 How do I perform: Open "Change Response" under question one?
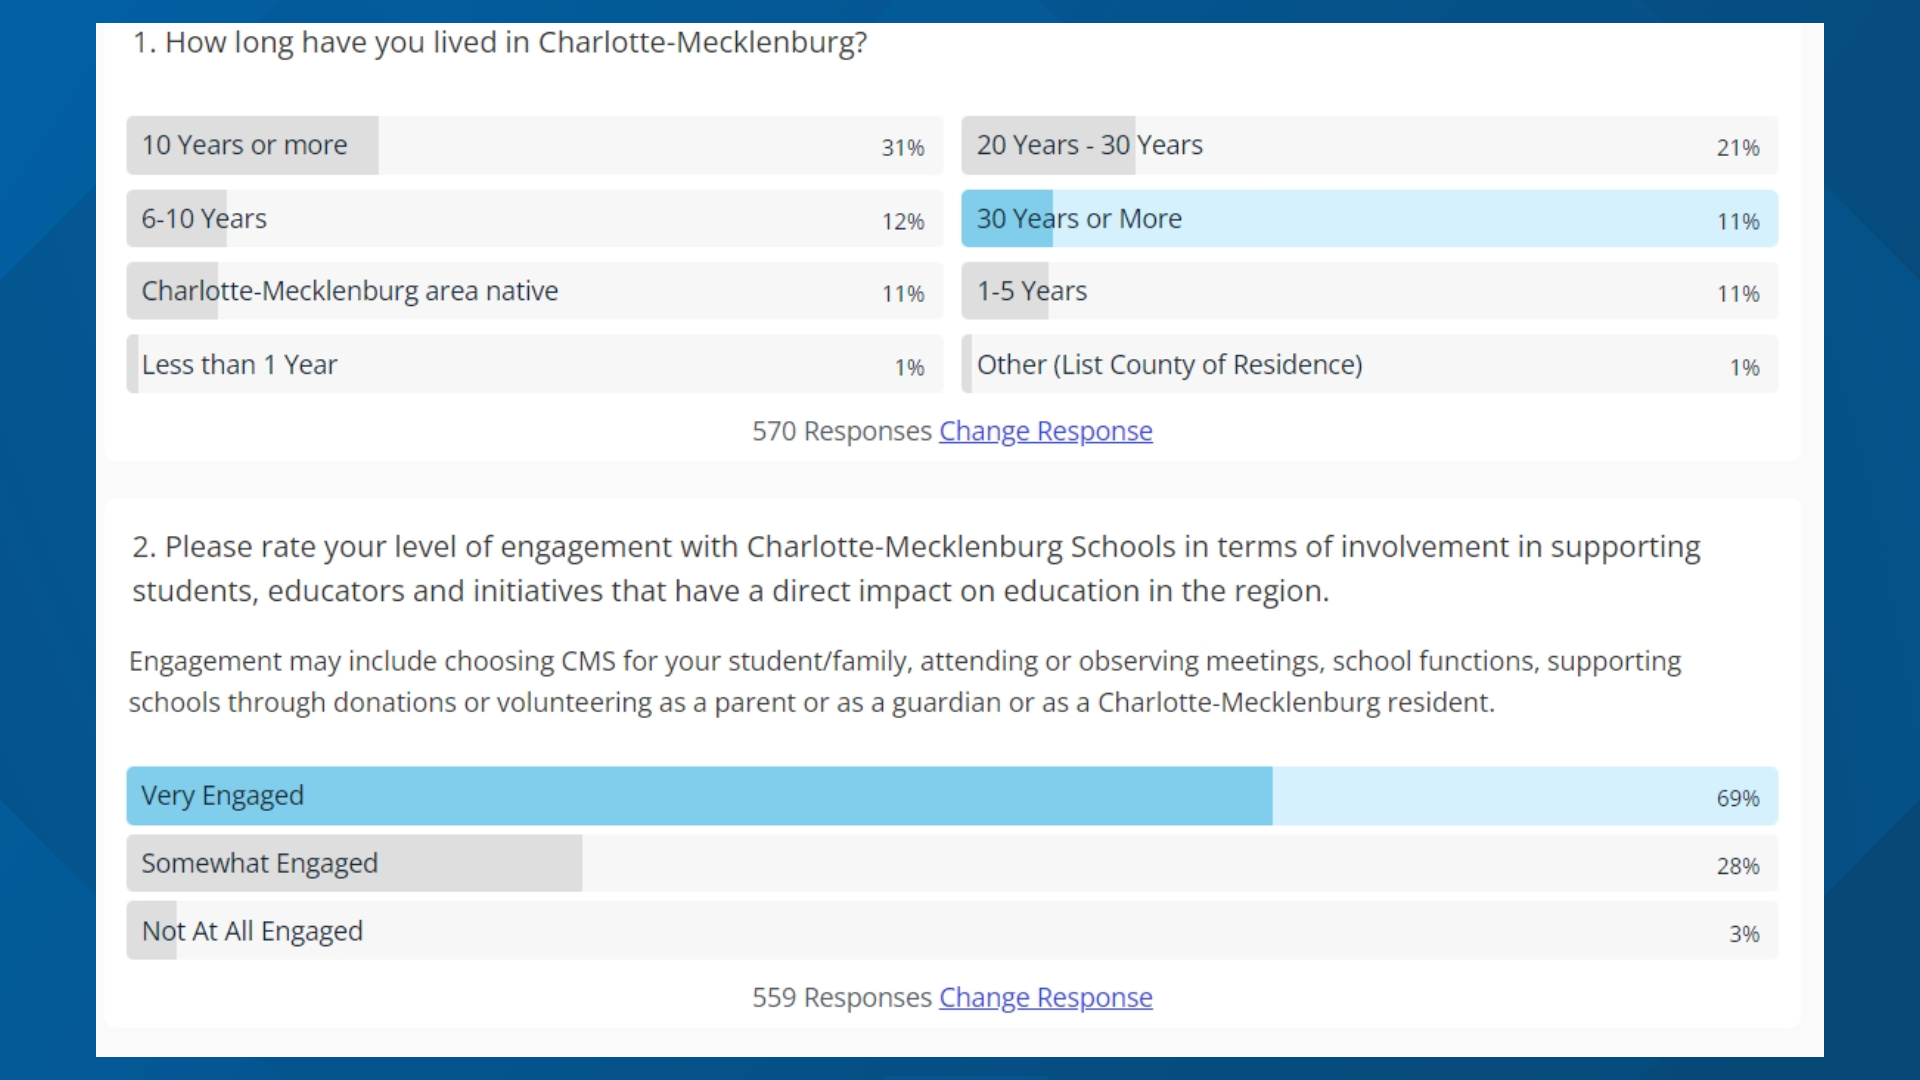coord(1046,431)
